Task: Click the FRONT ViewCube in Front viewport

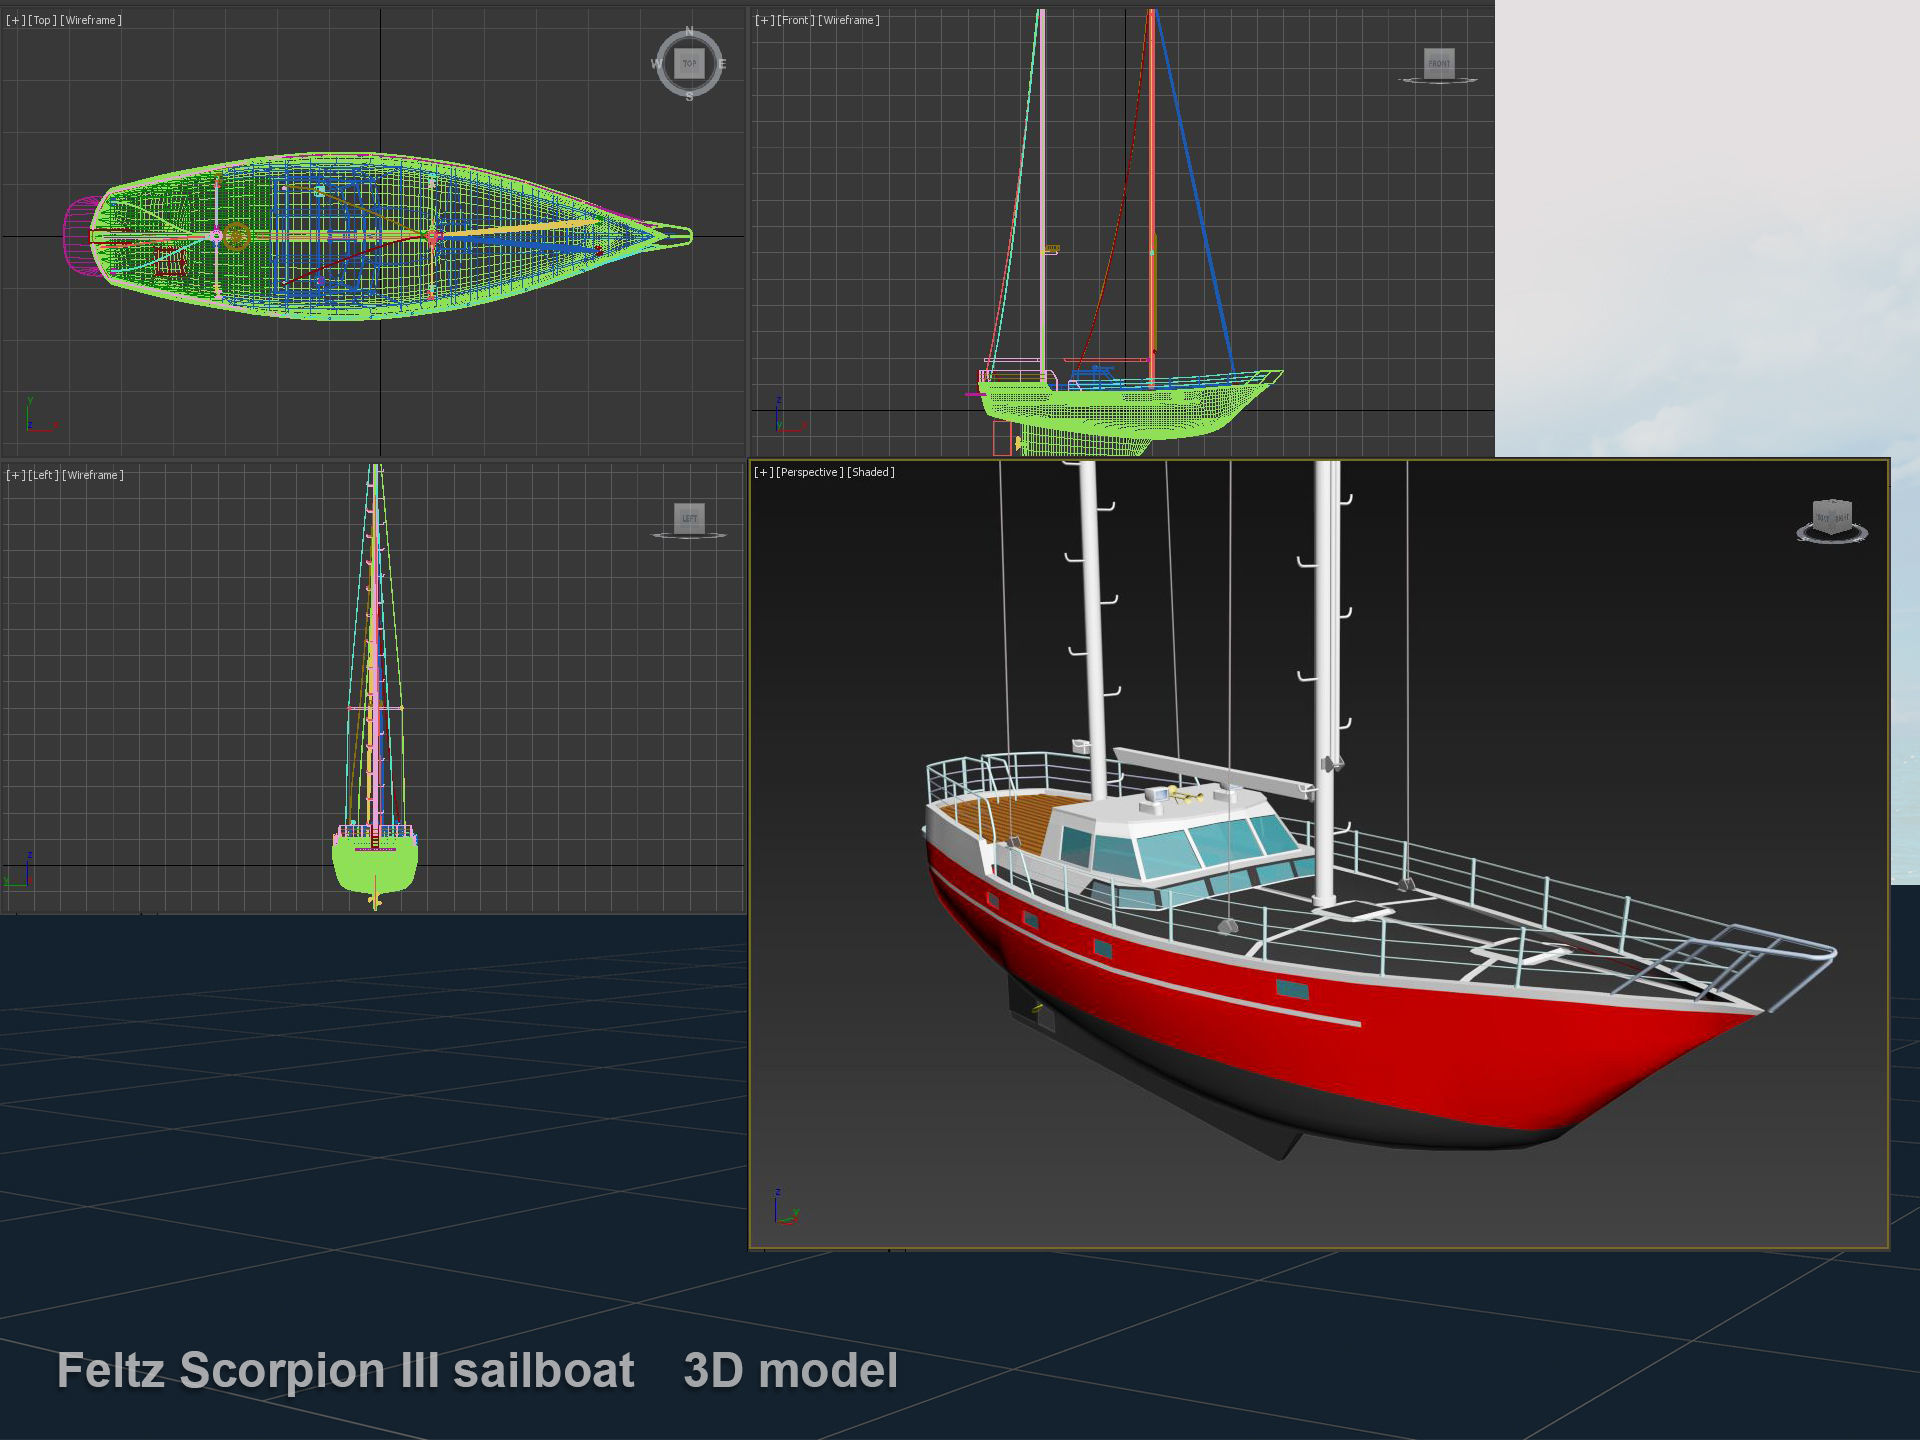Action: (1438, 63)
